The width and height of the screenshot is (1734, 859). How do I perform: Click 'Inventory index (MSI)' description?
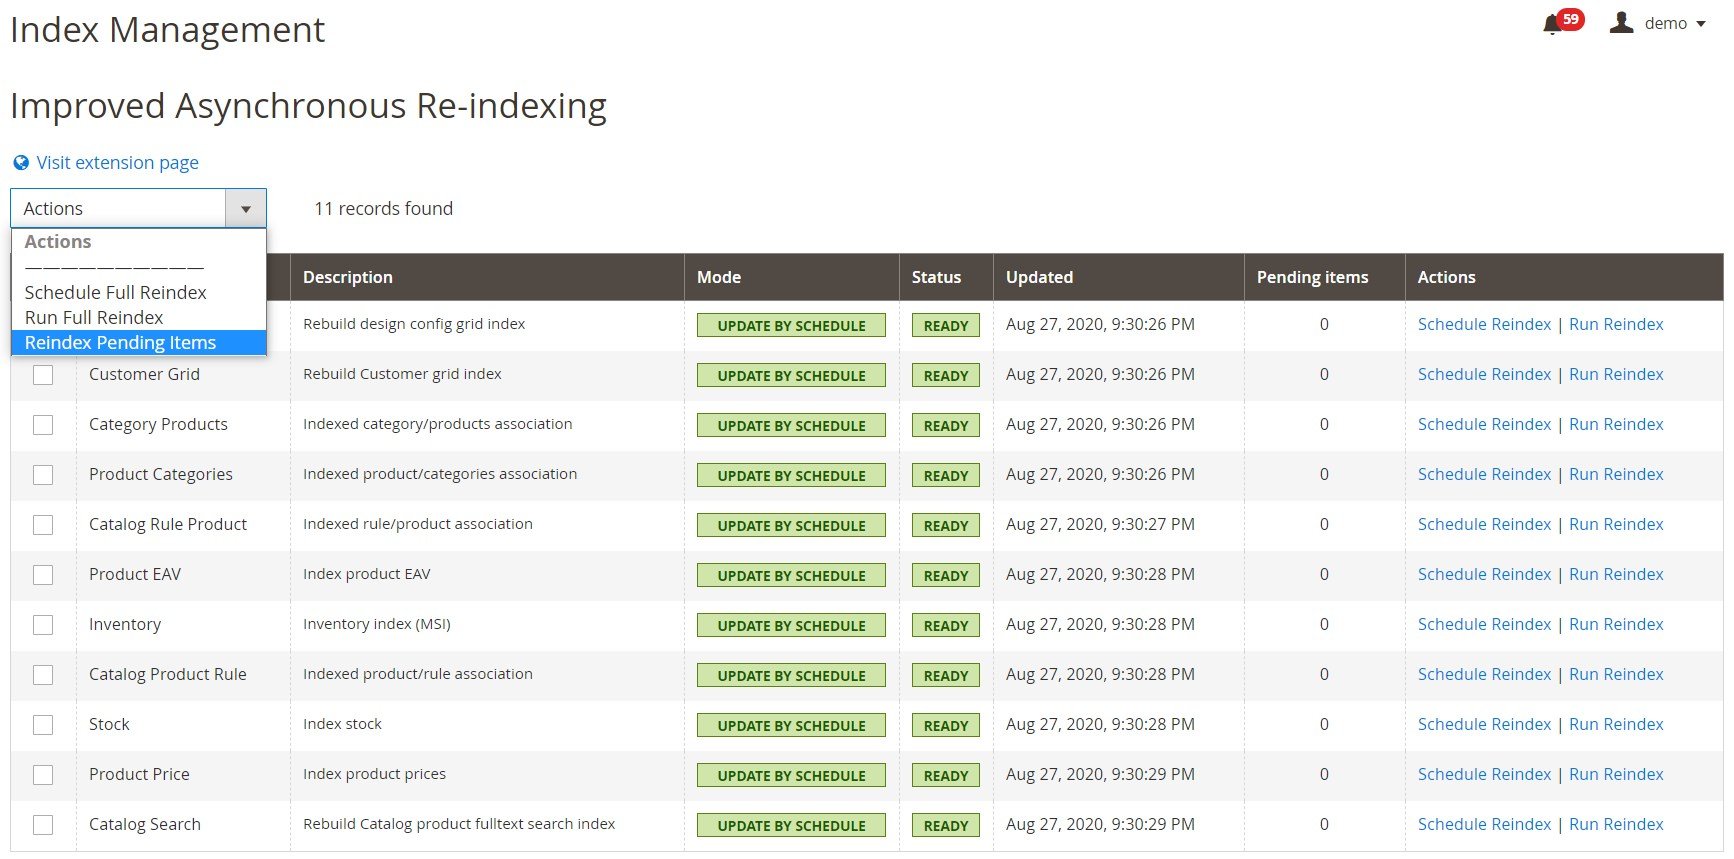click(x=377, y=624)
